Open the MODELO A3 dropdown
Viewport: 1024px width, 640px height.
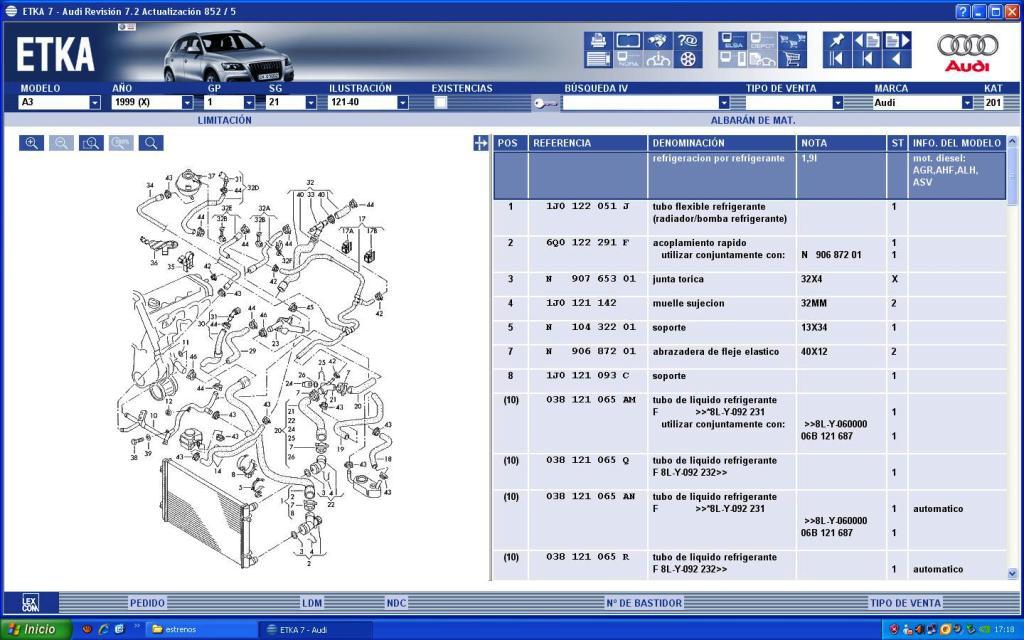pos(95,103)
